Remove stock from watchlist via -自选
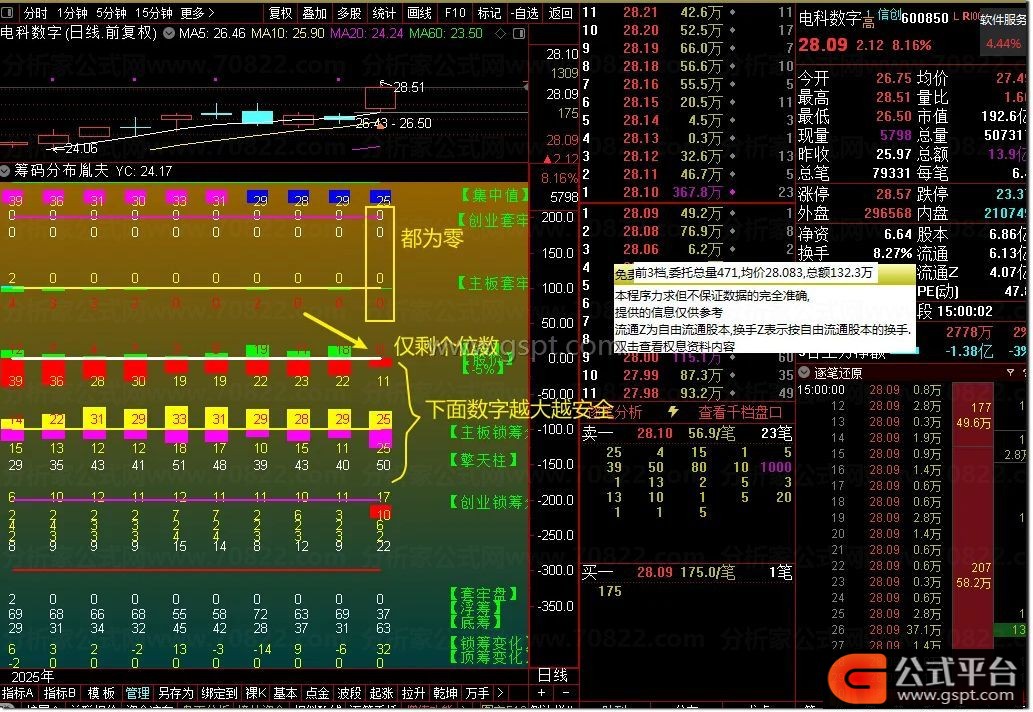The image size is (1033, 712). [524, 13]
